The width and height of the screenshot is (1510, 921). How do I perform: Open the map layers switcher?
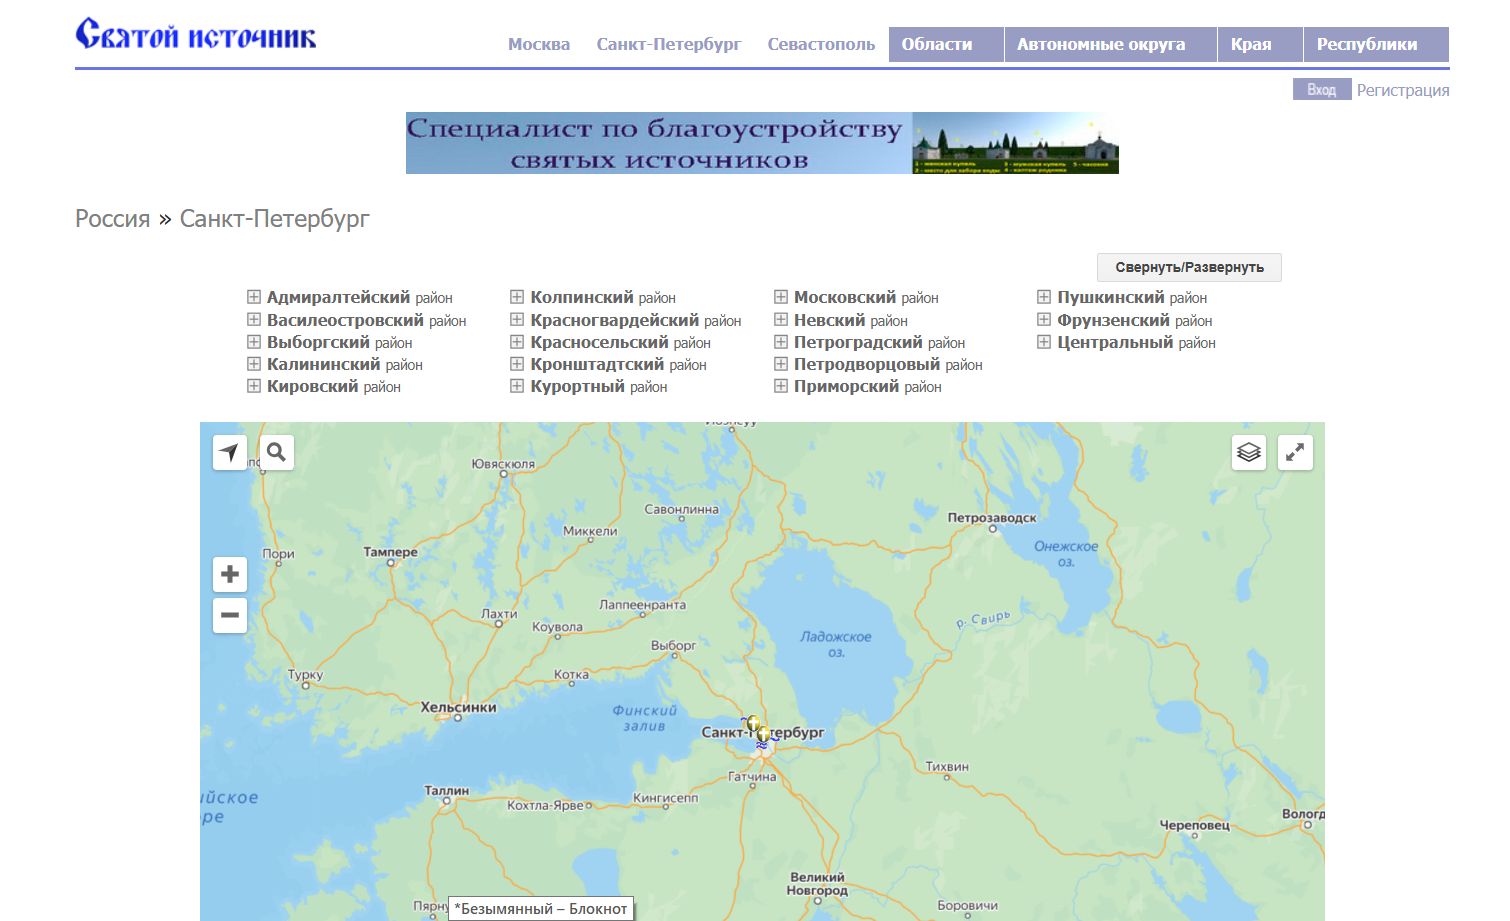1248,453
